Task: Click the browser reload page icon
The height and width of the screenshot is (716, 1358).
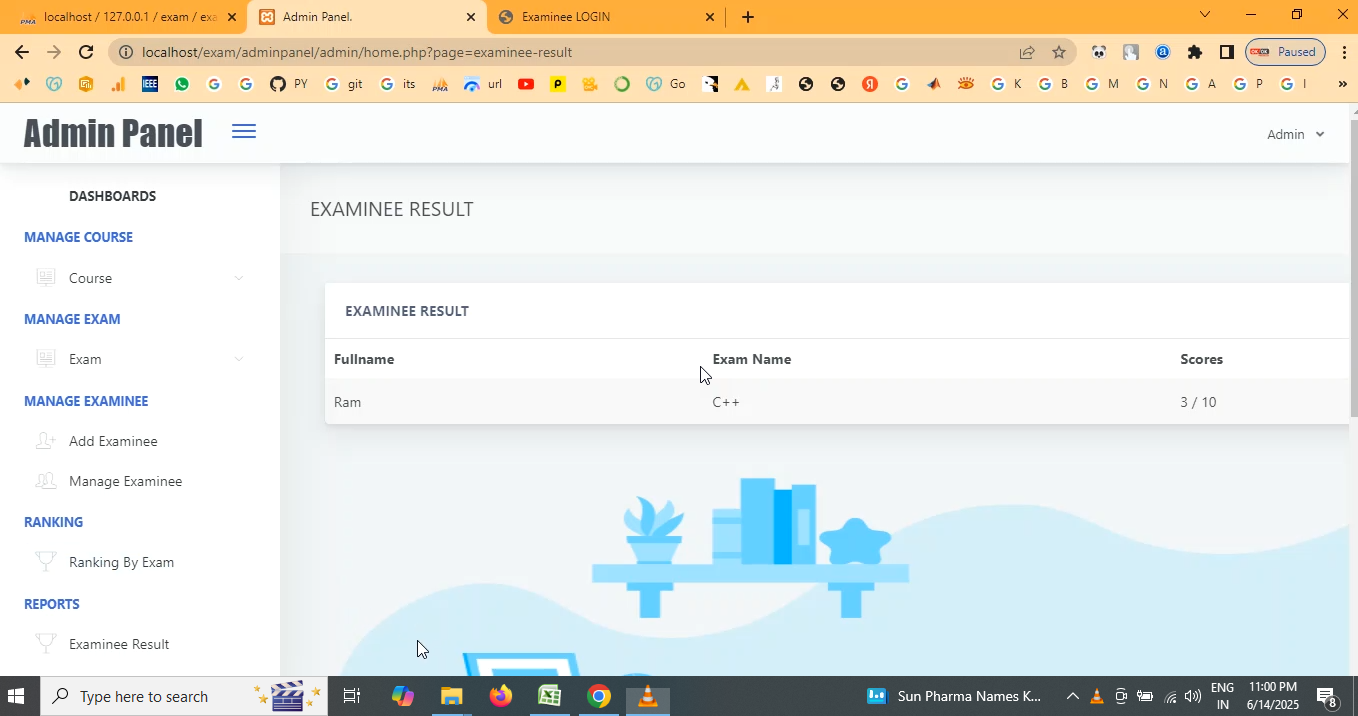Action: point(86,52)
